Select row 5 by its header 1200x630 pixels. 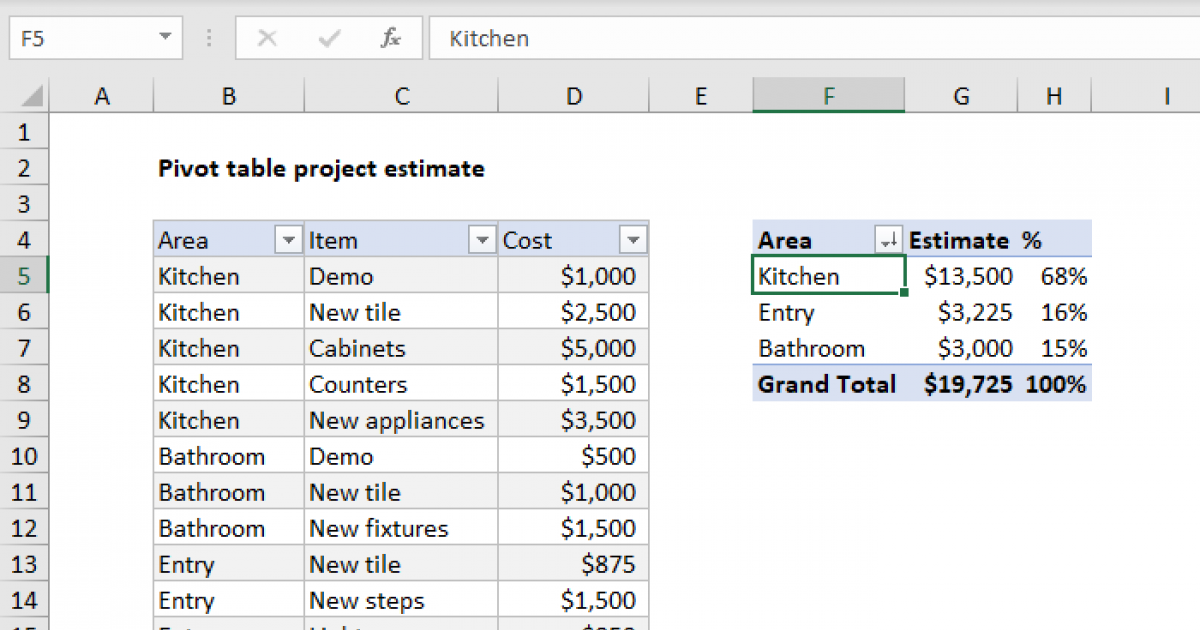tap(25, 275)
